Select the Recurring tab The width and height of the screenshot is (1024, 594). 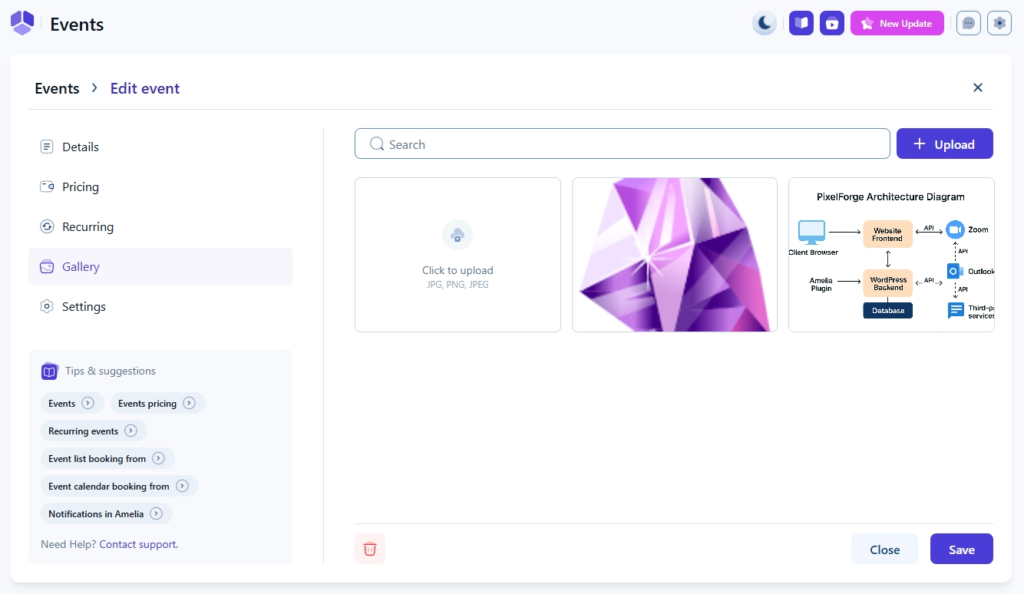click(87, 227)
